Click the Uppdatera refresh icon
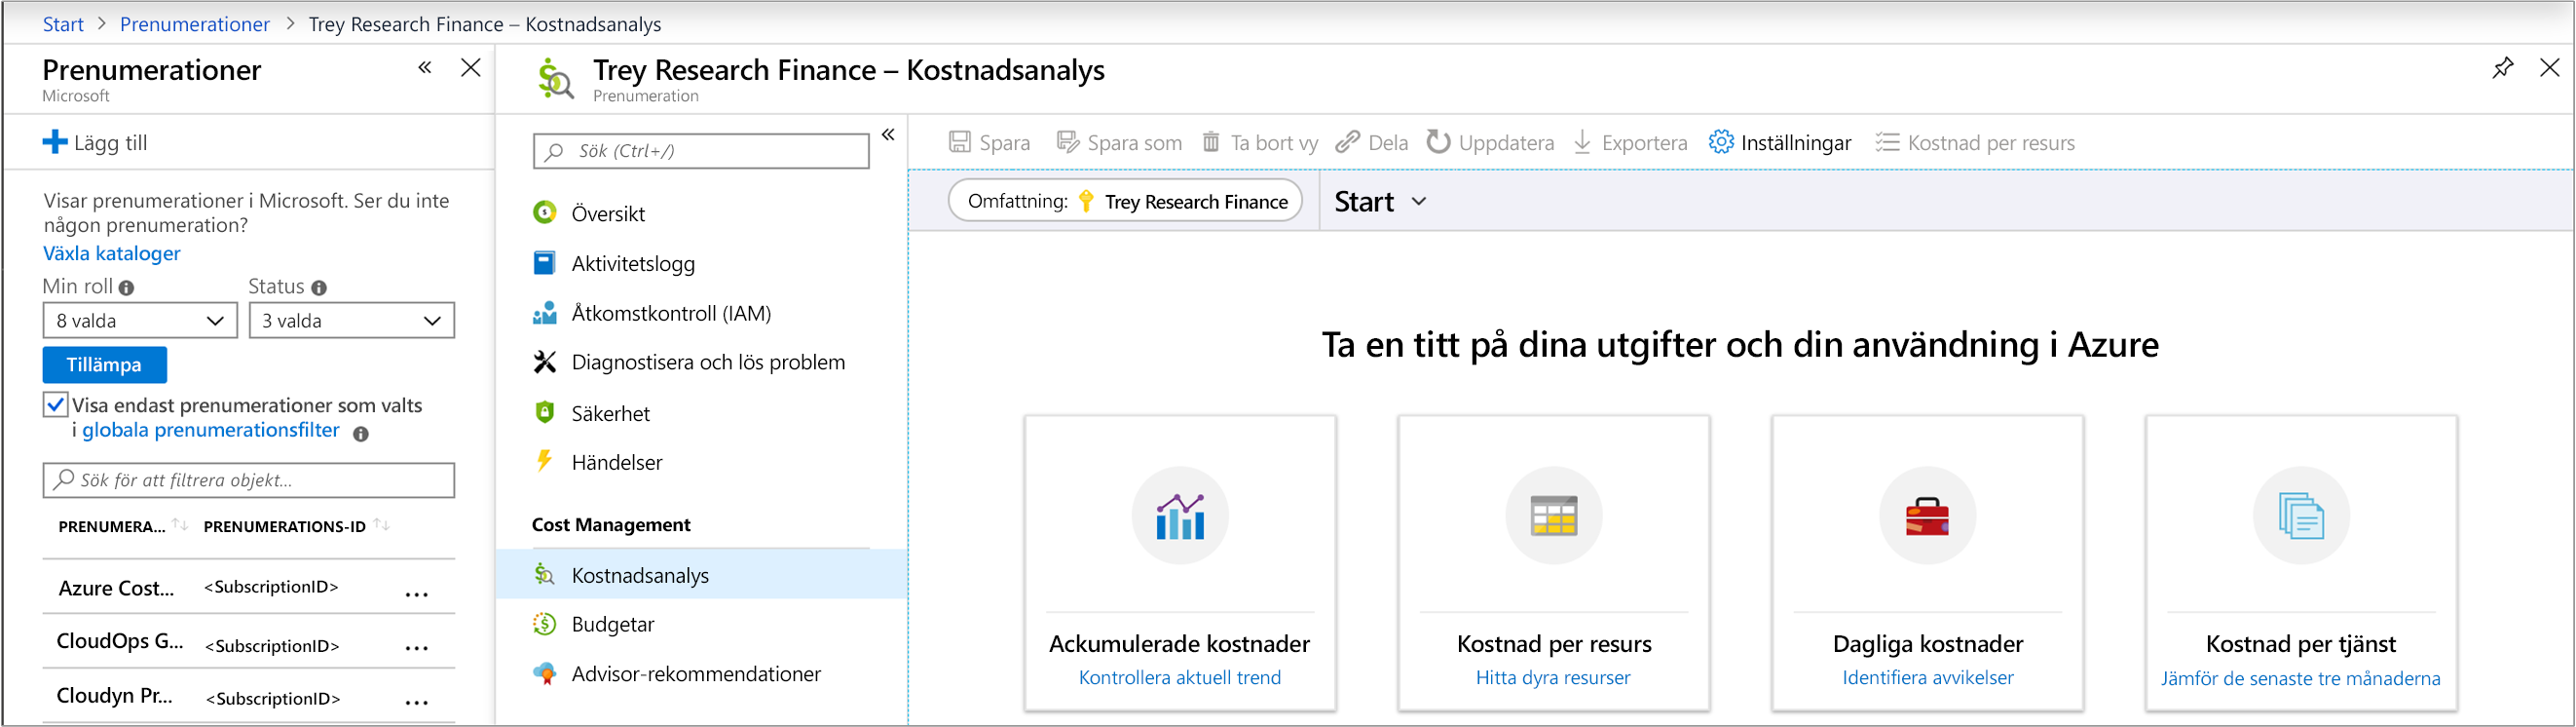This screenshot has width=2576, height=727. [x=1438, y=142]
